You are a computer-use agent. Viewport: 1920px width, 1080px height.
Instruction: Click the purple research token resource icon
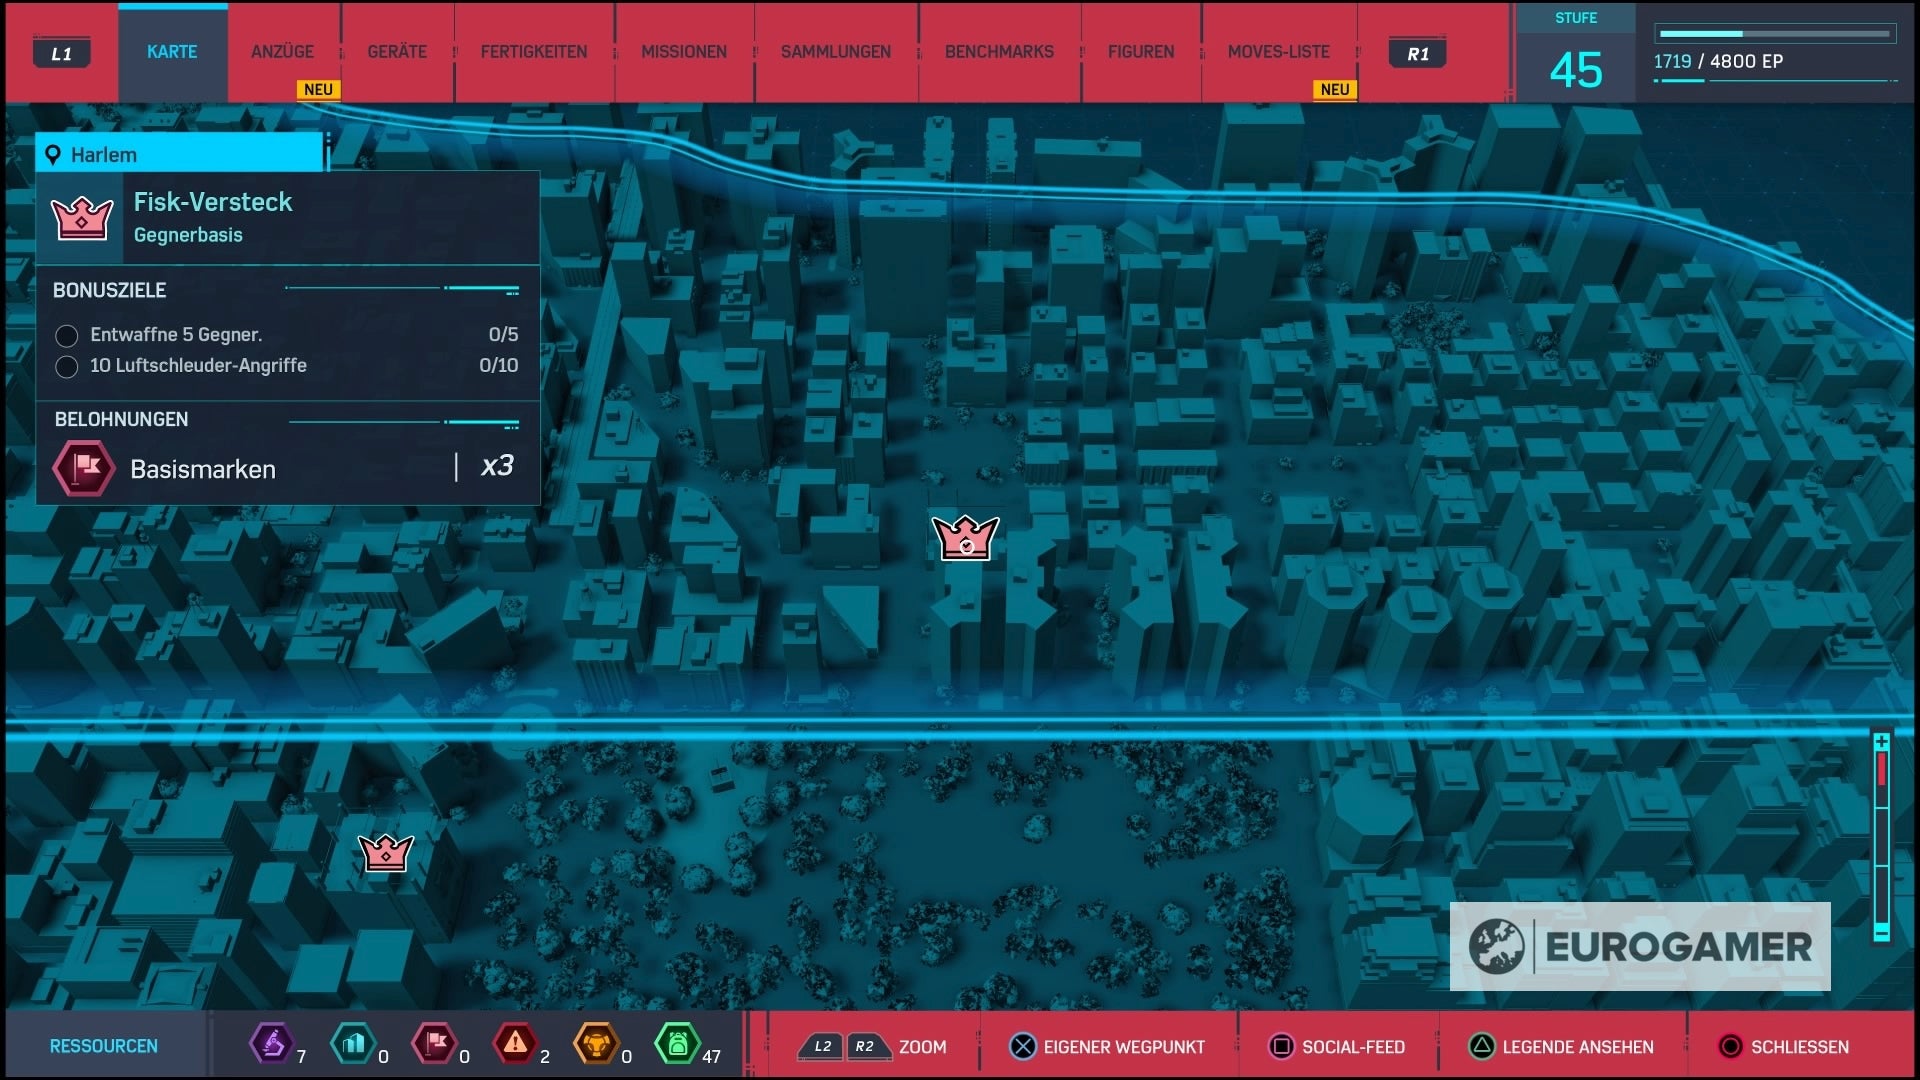tap(271, 1044)
